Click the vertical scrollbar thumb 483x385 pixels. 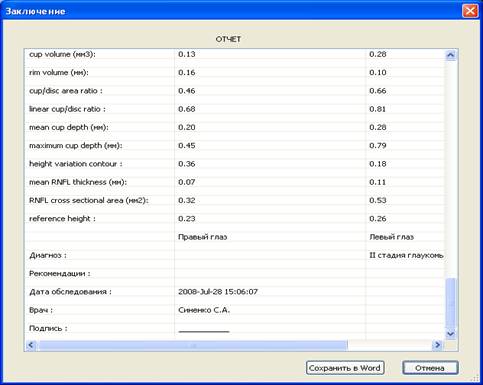coord(450,303)
